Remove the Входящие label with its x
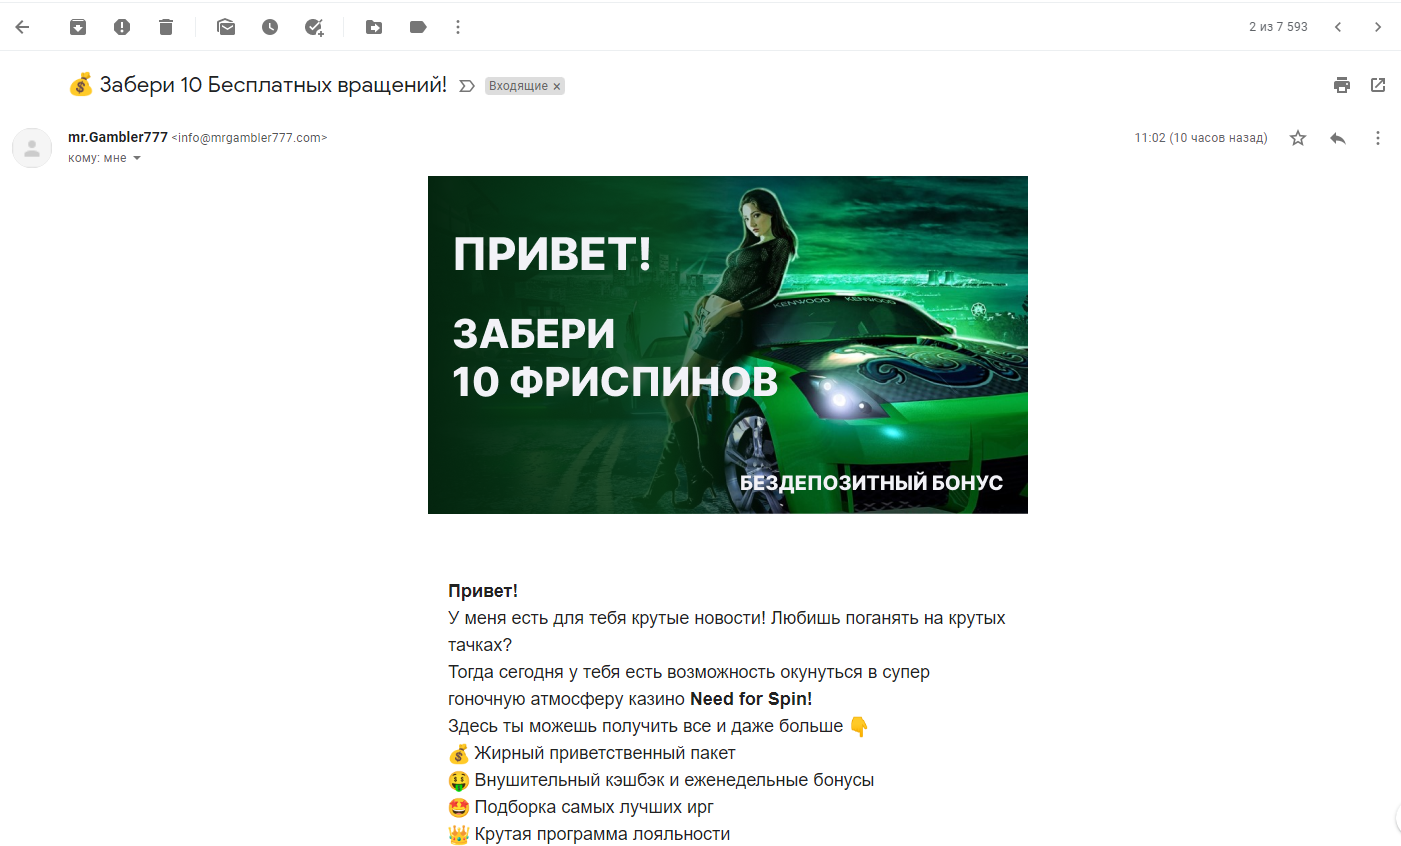Screen dimensions: 1401x846 click(557, 86)
